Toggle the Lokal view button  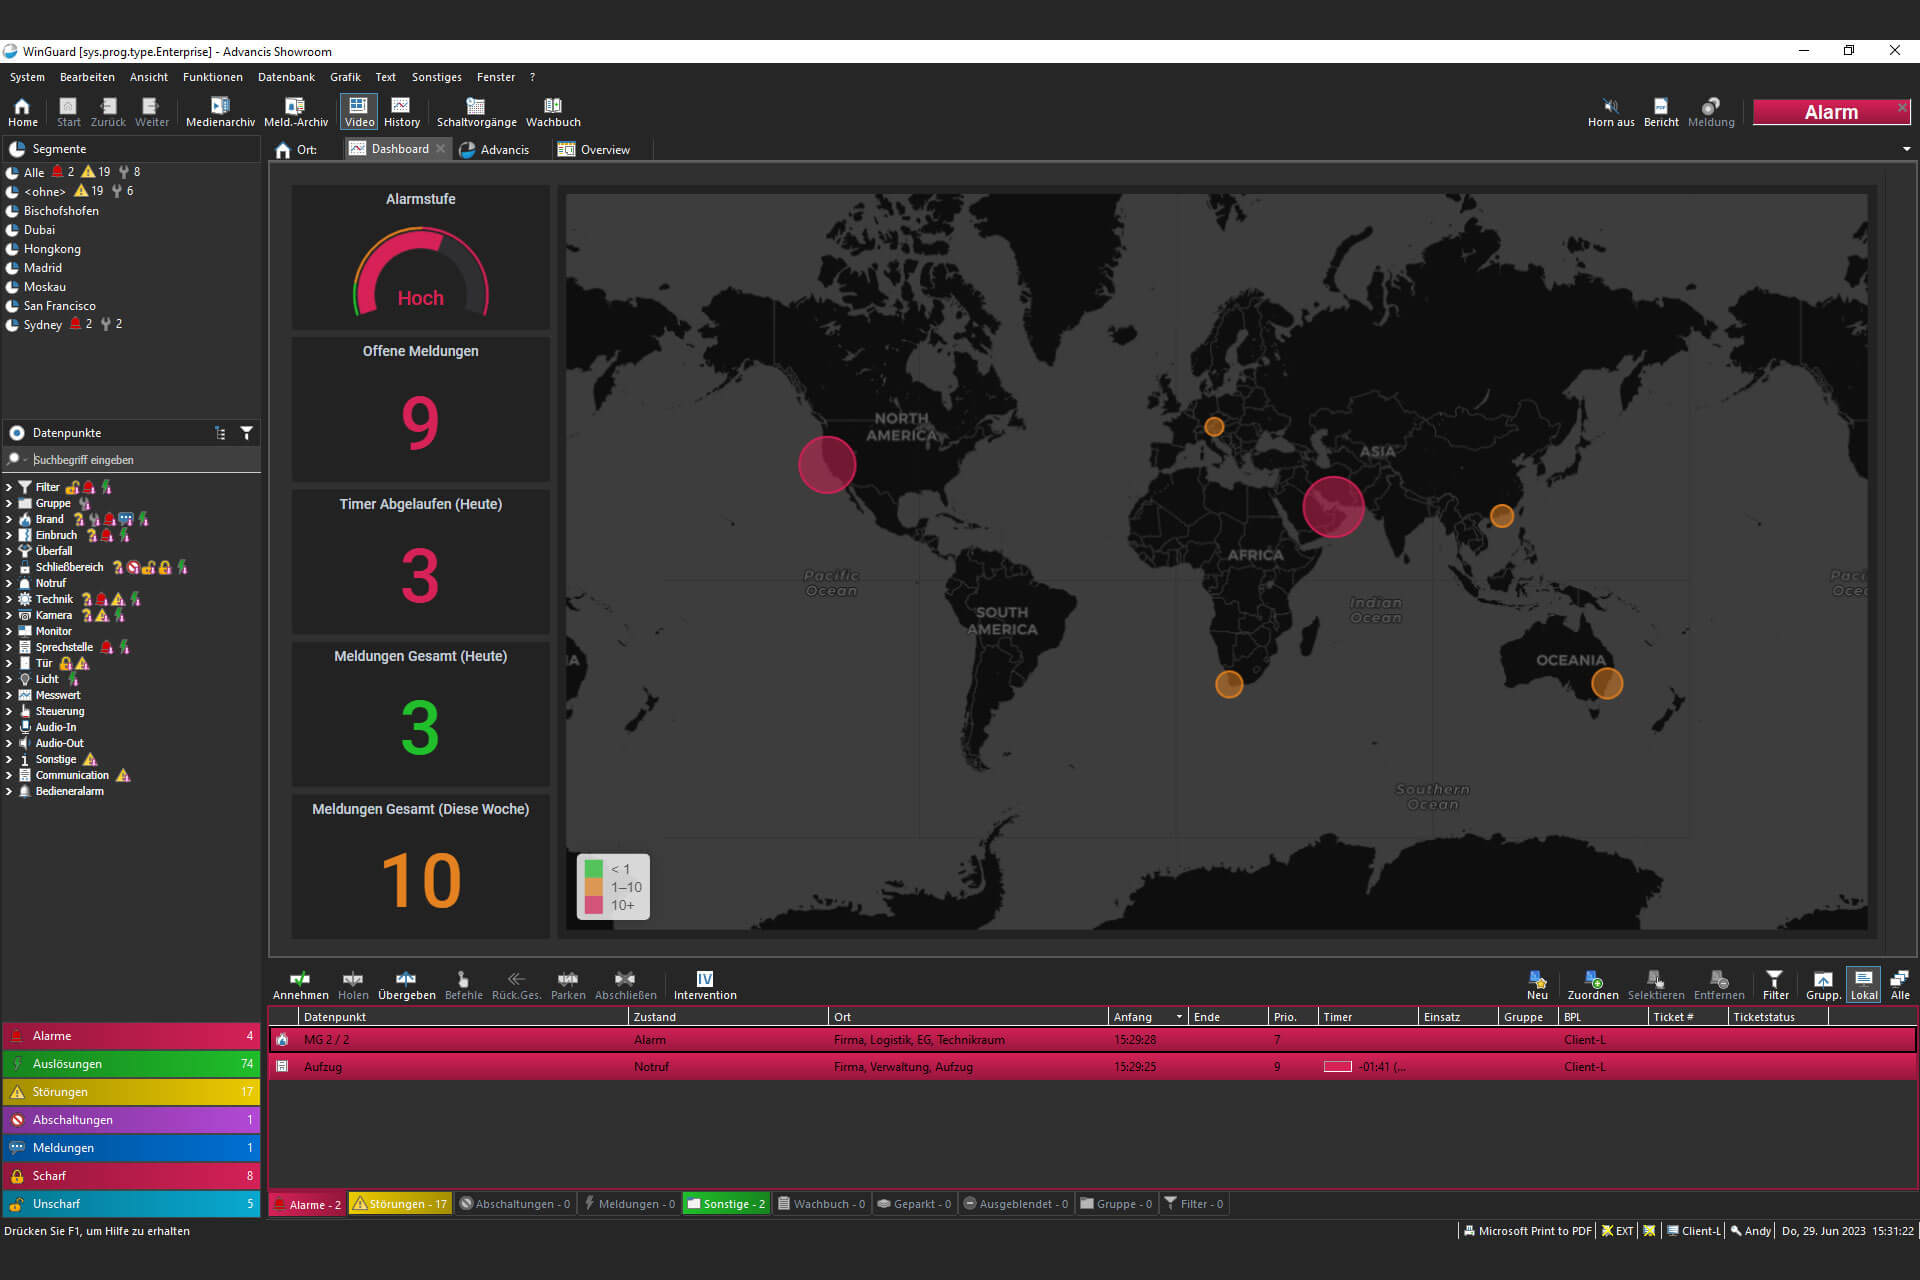[1863, 985]
